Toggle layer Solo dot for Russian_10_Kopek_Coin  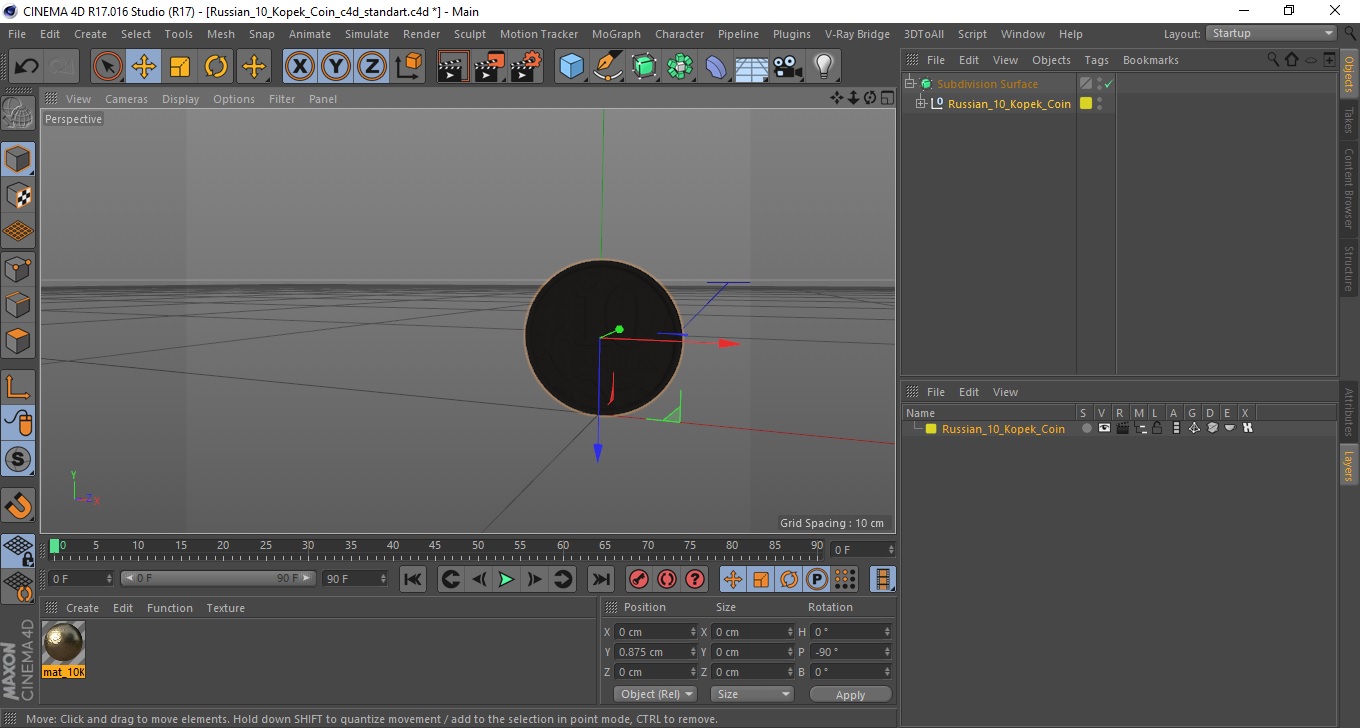[1086, 428]
